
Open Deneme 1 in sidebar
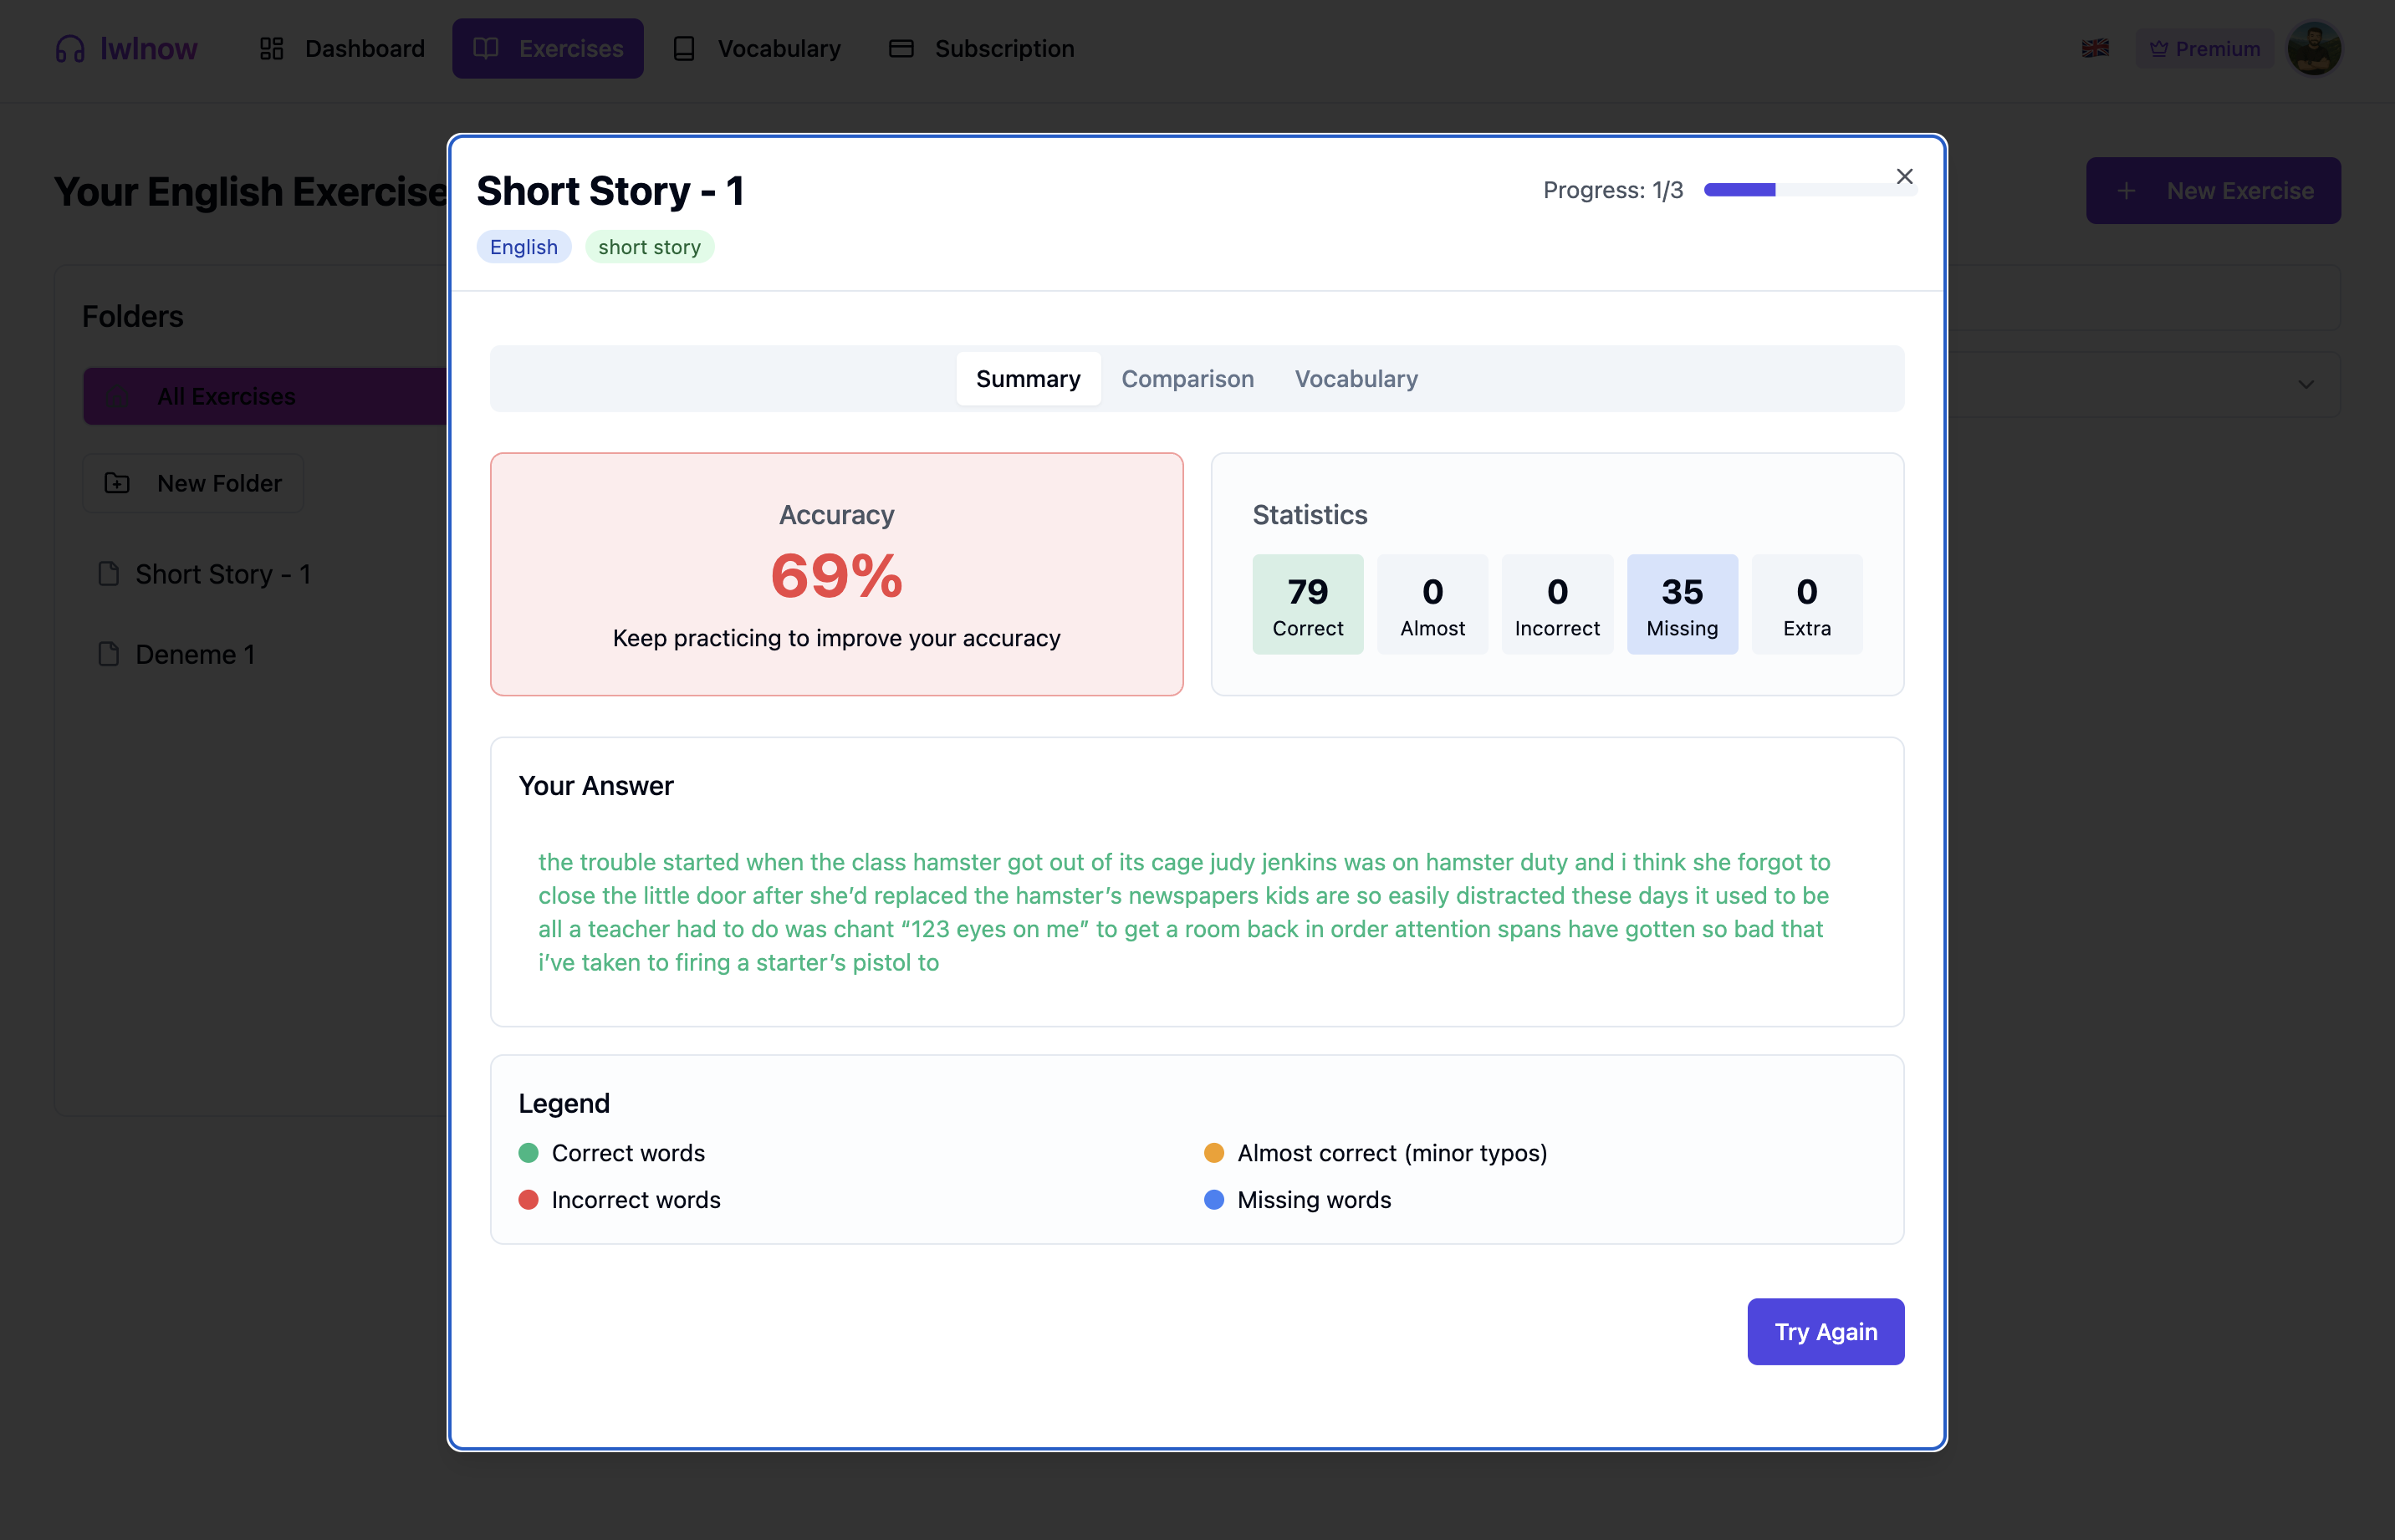tap(195, 655)
